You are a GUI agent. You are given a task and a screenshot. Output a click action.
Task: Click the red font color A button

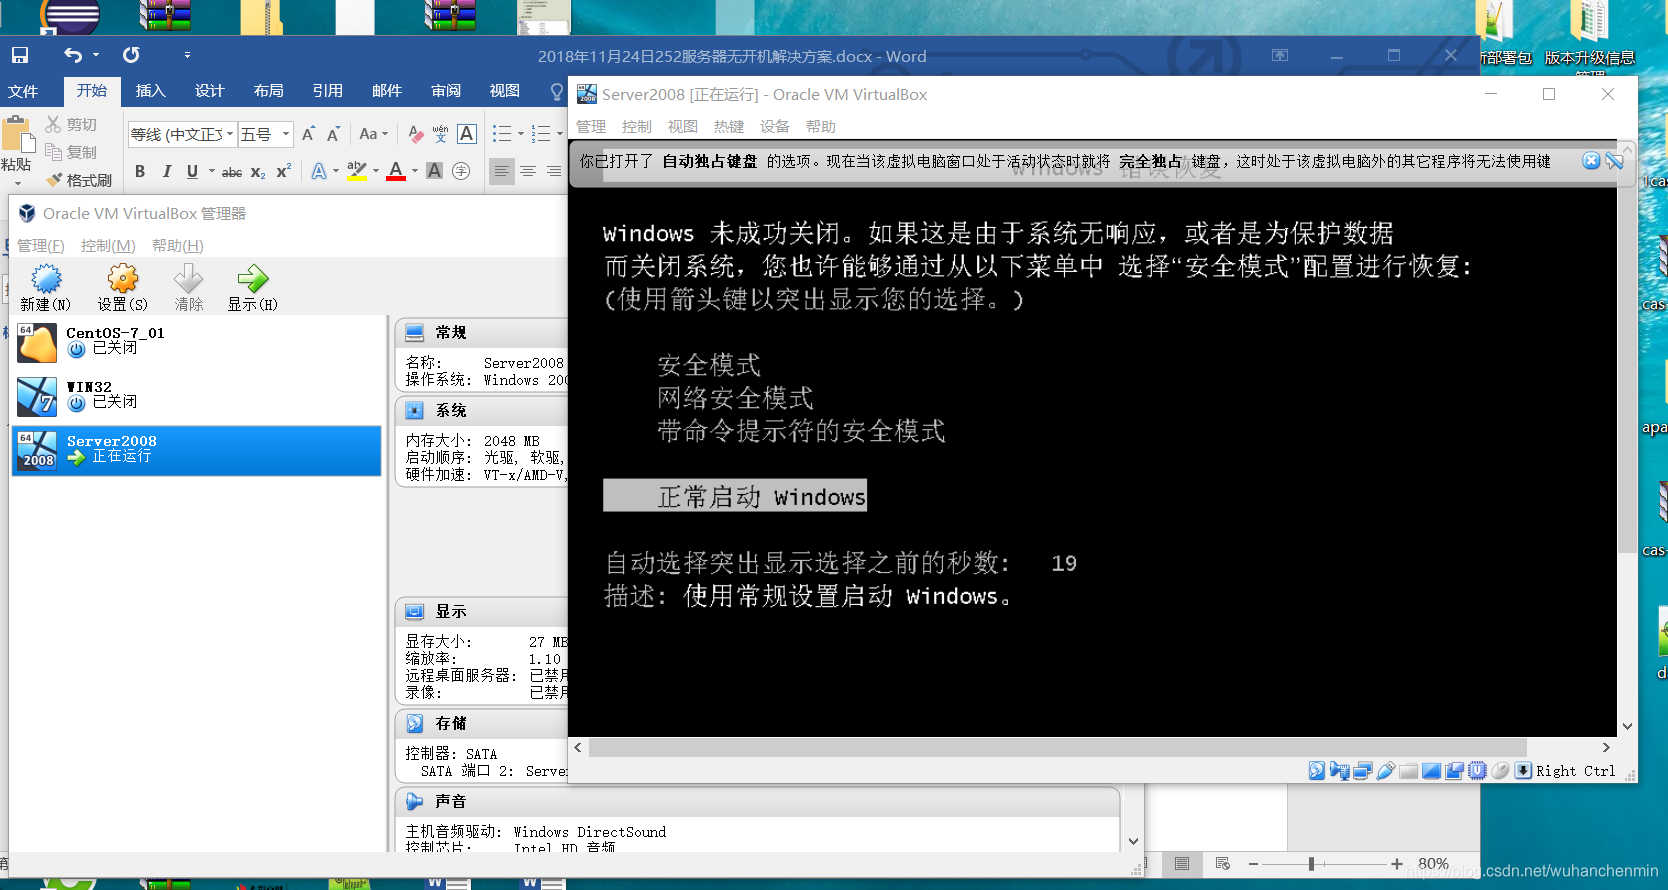point(396,171)
